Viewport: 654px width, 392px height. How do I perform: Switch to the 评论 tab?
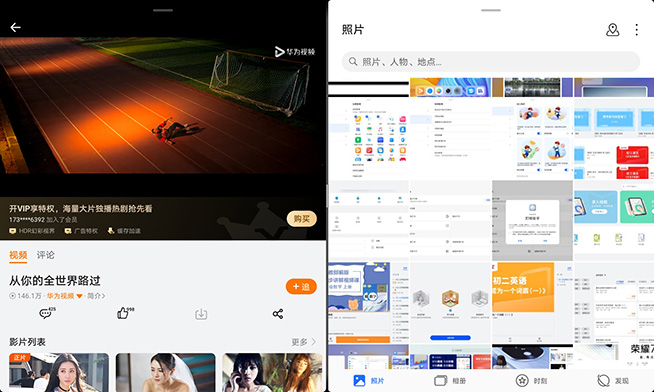point(45,255)
